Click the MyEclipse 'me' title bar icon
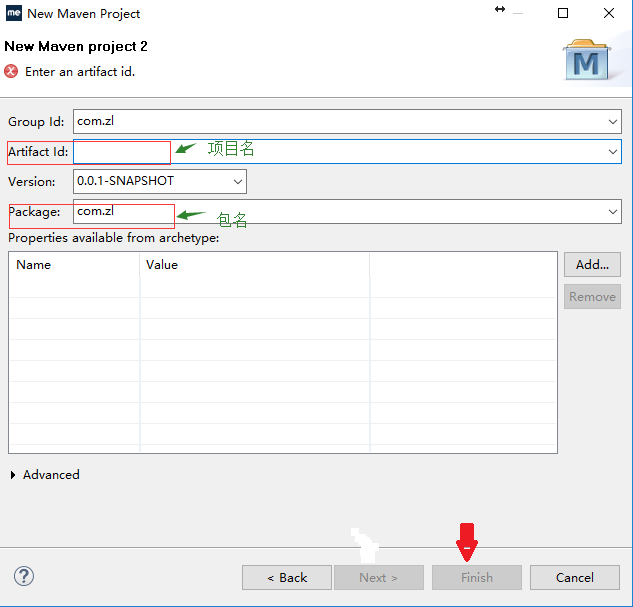 coord(14,13)
